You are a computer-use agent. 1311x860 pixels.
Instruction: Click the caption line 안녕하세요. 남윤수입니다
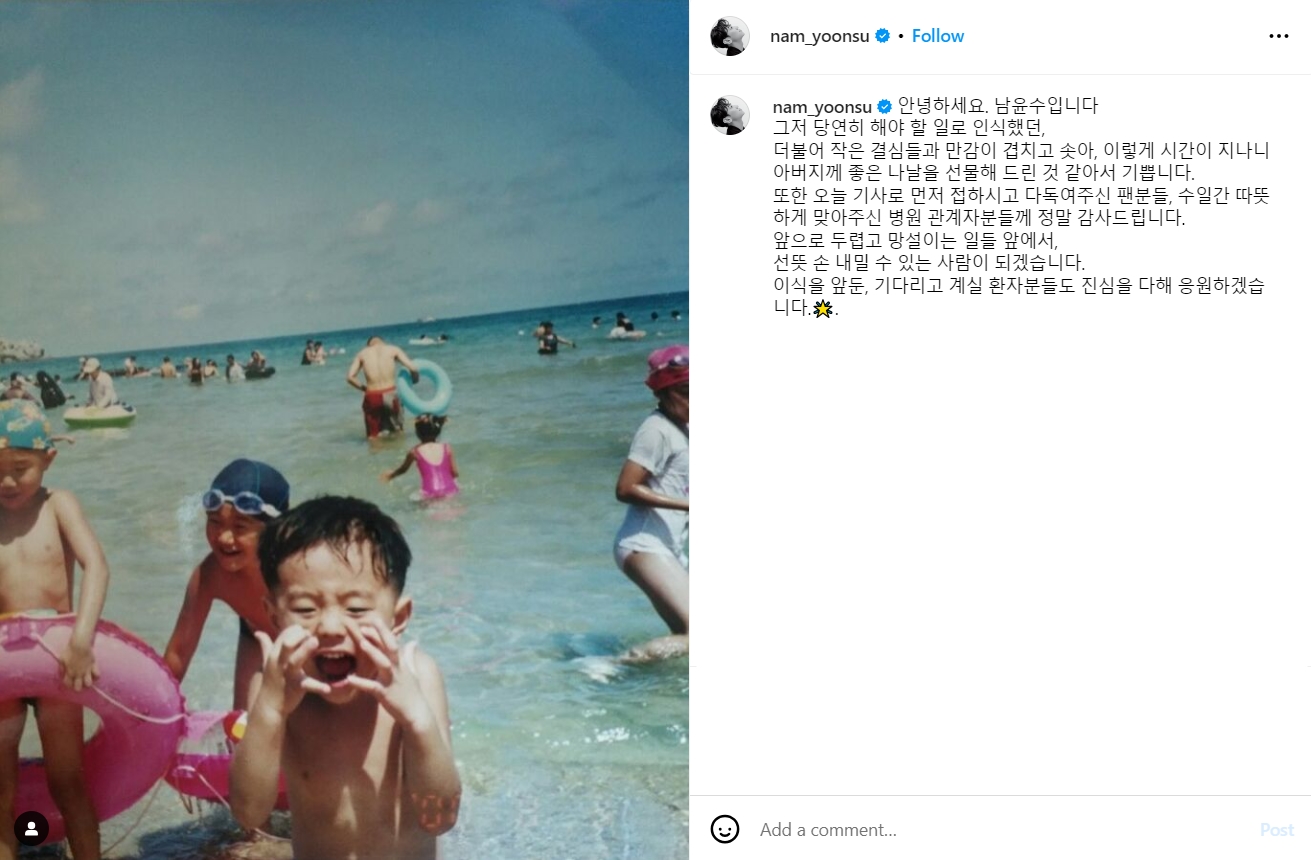coord(998,105)
